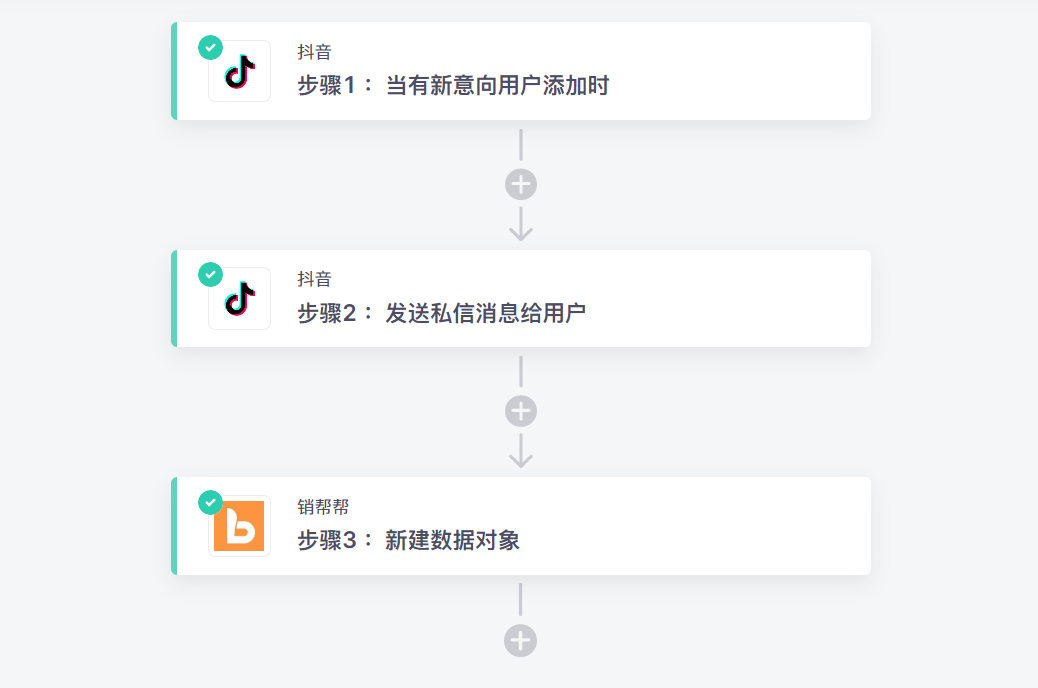This screenshot has width=1038, height=688.
Task: Click the TikTok icon in step 2
Action: (x=239, y=299)
